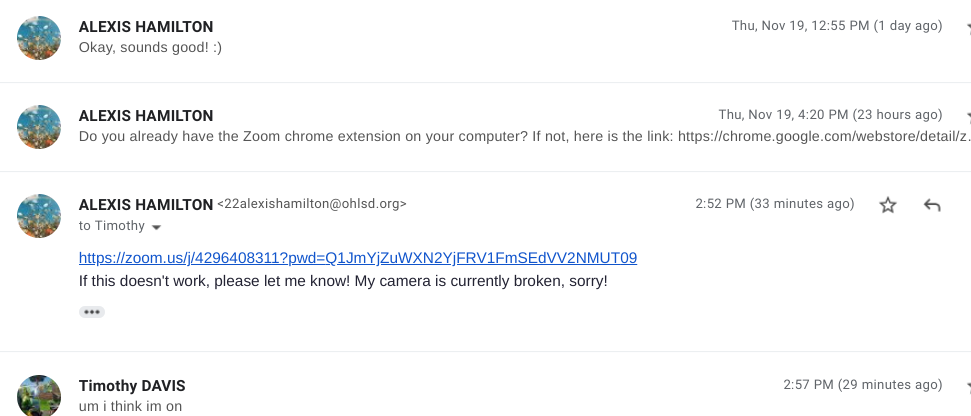Image resolution: width=971 pixels, height=416 pixels.
Task: Click the 22alexishamilton@ohlsd.org email address
Action: coord(312,204)
